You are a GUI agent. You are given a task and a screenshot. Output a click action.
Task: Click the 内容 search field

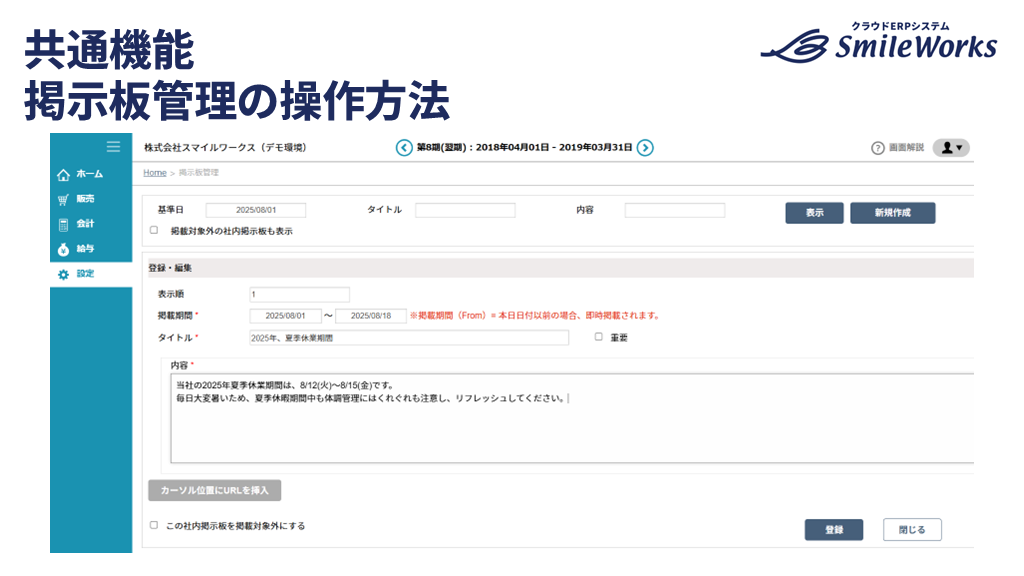(675, 210)
